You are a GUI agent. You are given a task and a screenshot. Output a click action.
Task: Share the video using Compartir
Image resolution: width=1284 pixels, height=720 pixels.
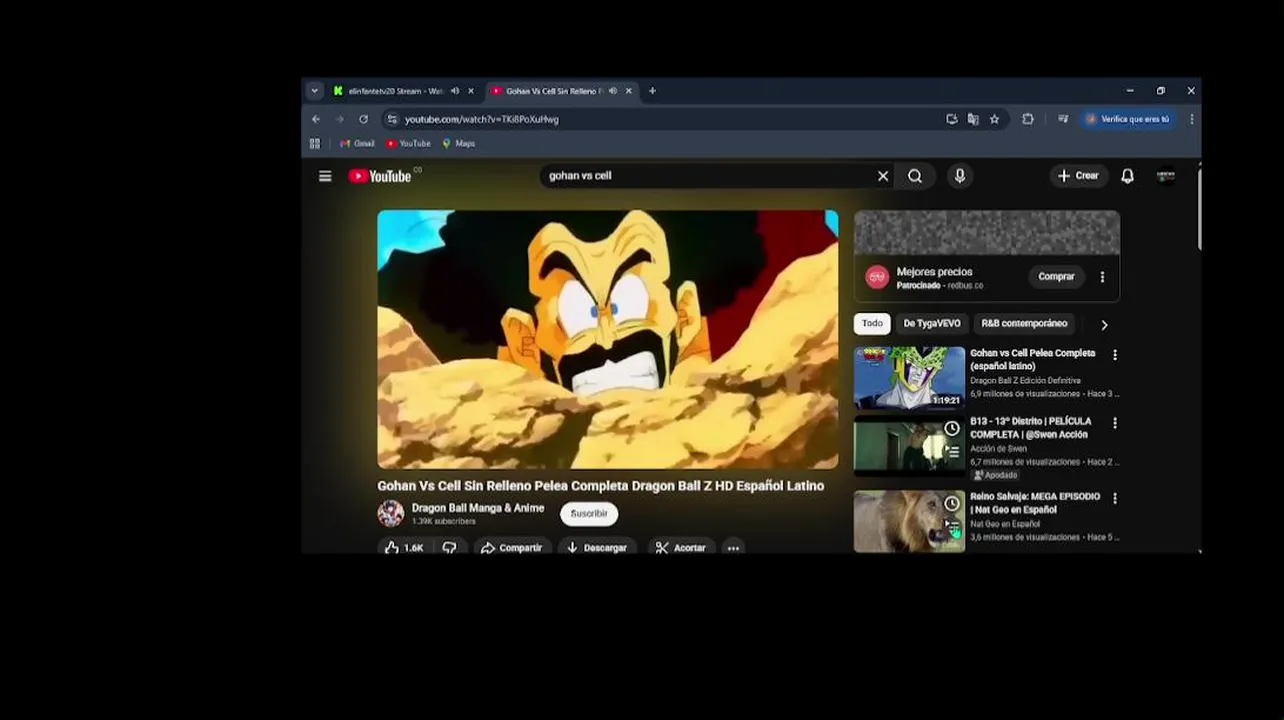coord(511,548)
